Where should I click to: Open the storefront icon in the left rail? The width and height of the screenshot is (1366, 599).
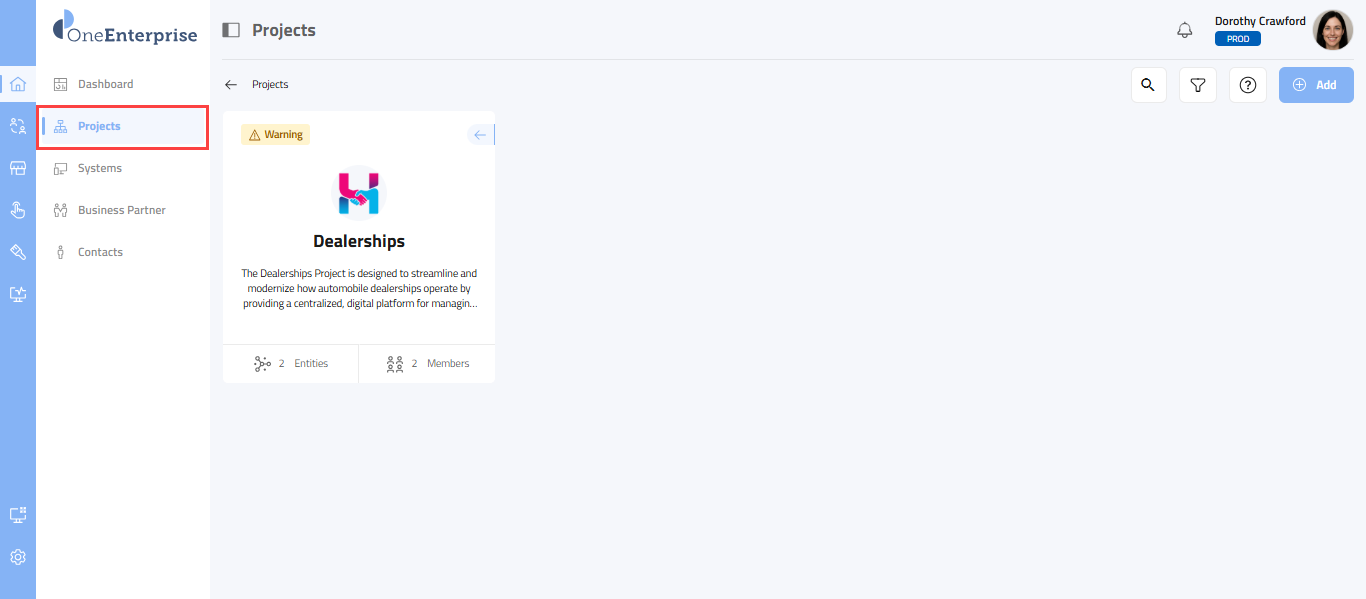point(18,168)
